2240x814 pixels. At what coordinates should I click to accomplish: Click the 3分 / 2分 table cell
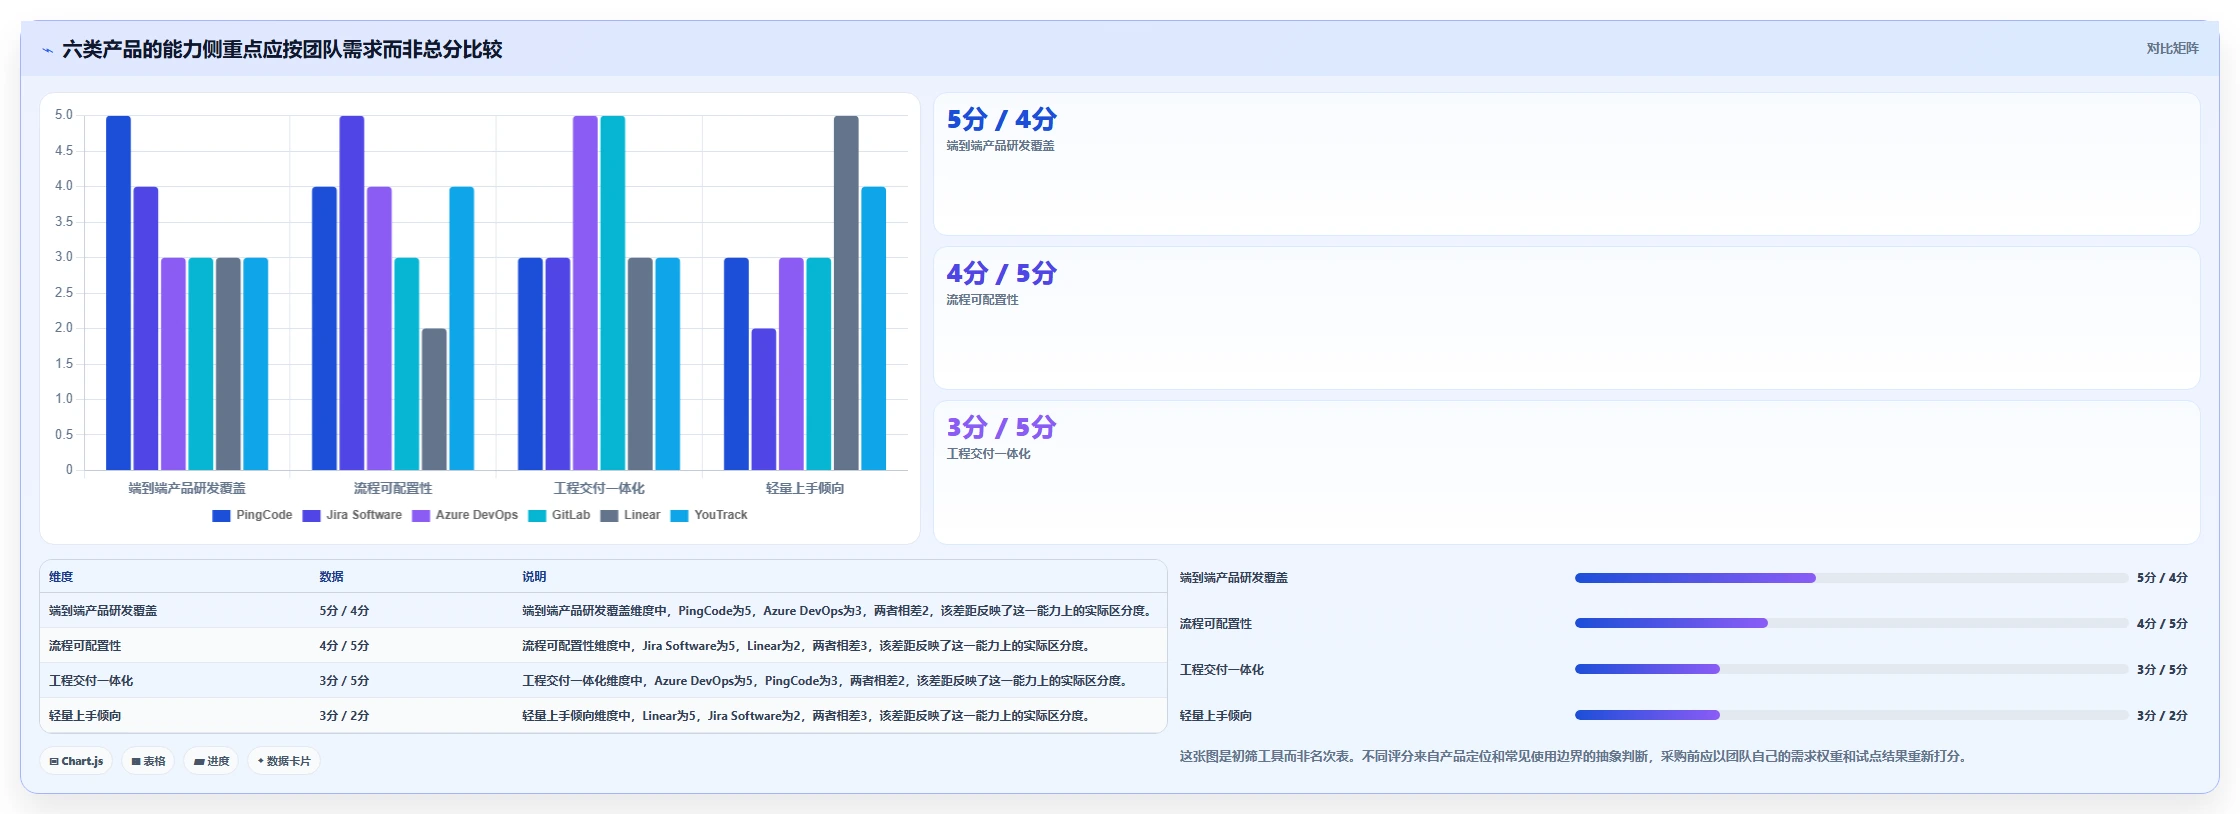tap(344, 716)
